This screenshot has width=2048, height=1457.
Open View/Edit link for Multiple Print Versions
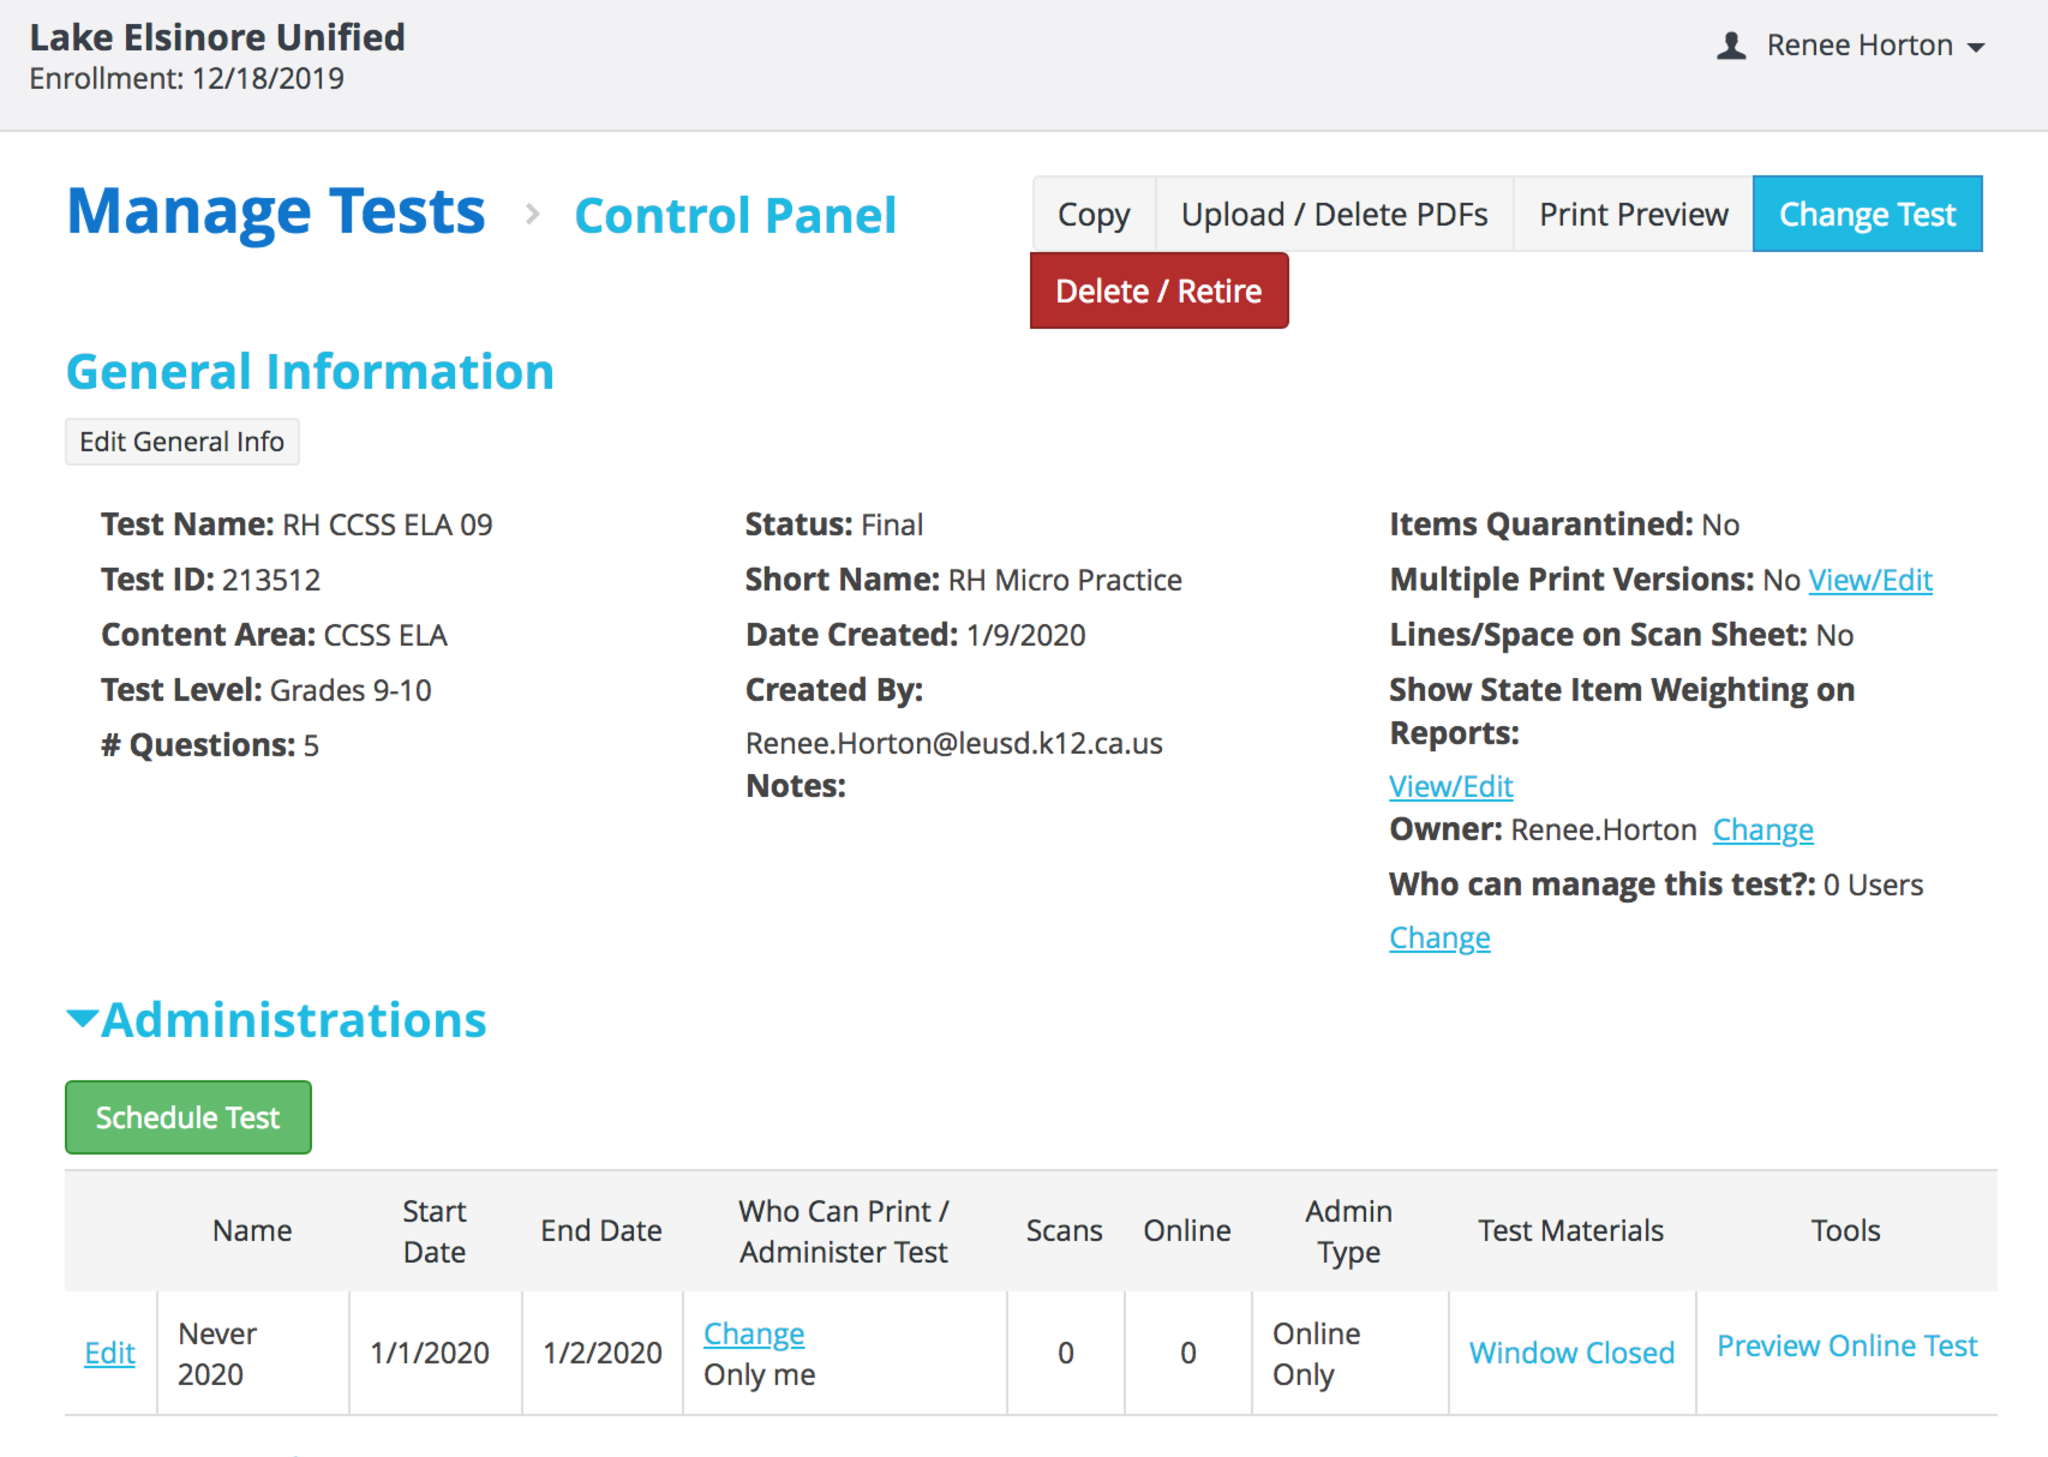pyautogui.click(x=1869, y=580)
